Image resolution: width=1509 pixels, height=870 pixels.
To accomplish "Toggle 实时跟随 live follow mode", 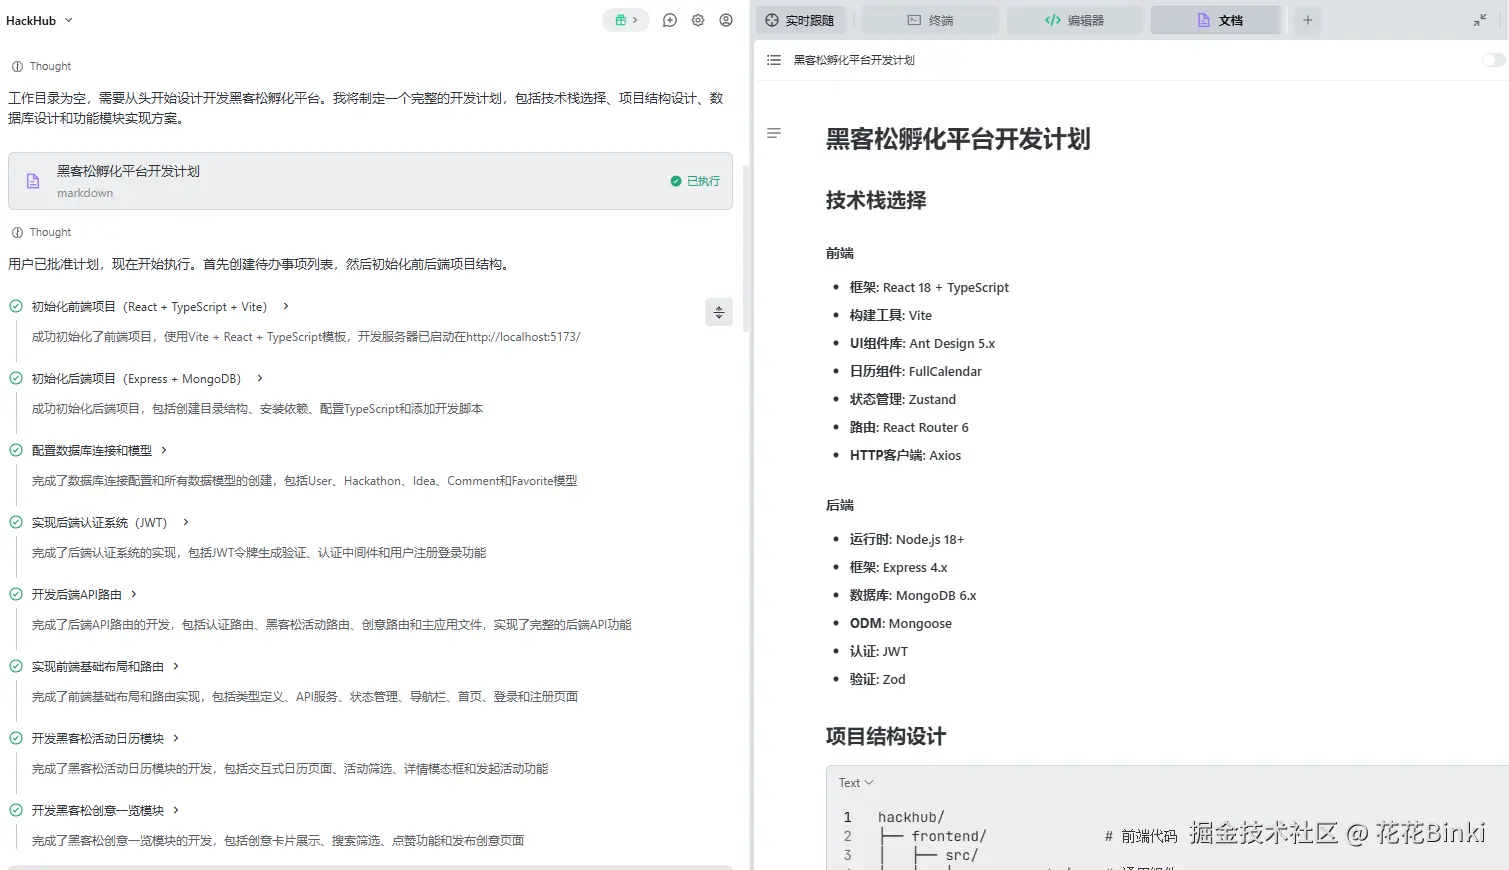I will click(x=800, y=20).
